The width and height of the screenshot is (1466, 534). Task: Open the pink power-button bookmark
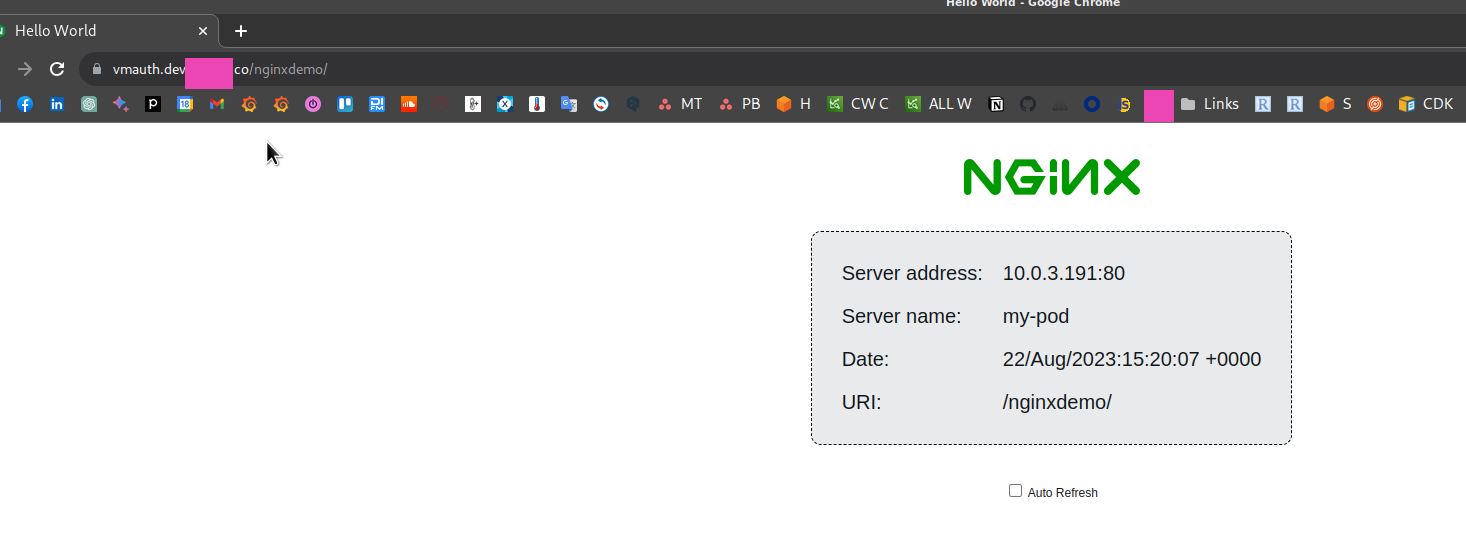tap(313, 104)
